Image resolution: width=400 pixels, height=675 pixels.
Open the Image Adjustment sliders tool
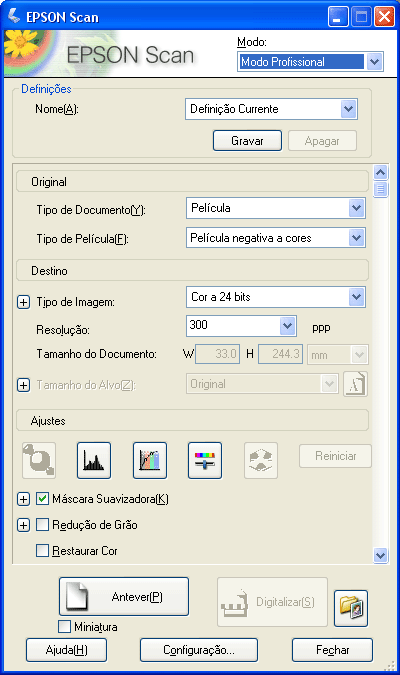pos(205,460)
